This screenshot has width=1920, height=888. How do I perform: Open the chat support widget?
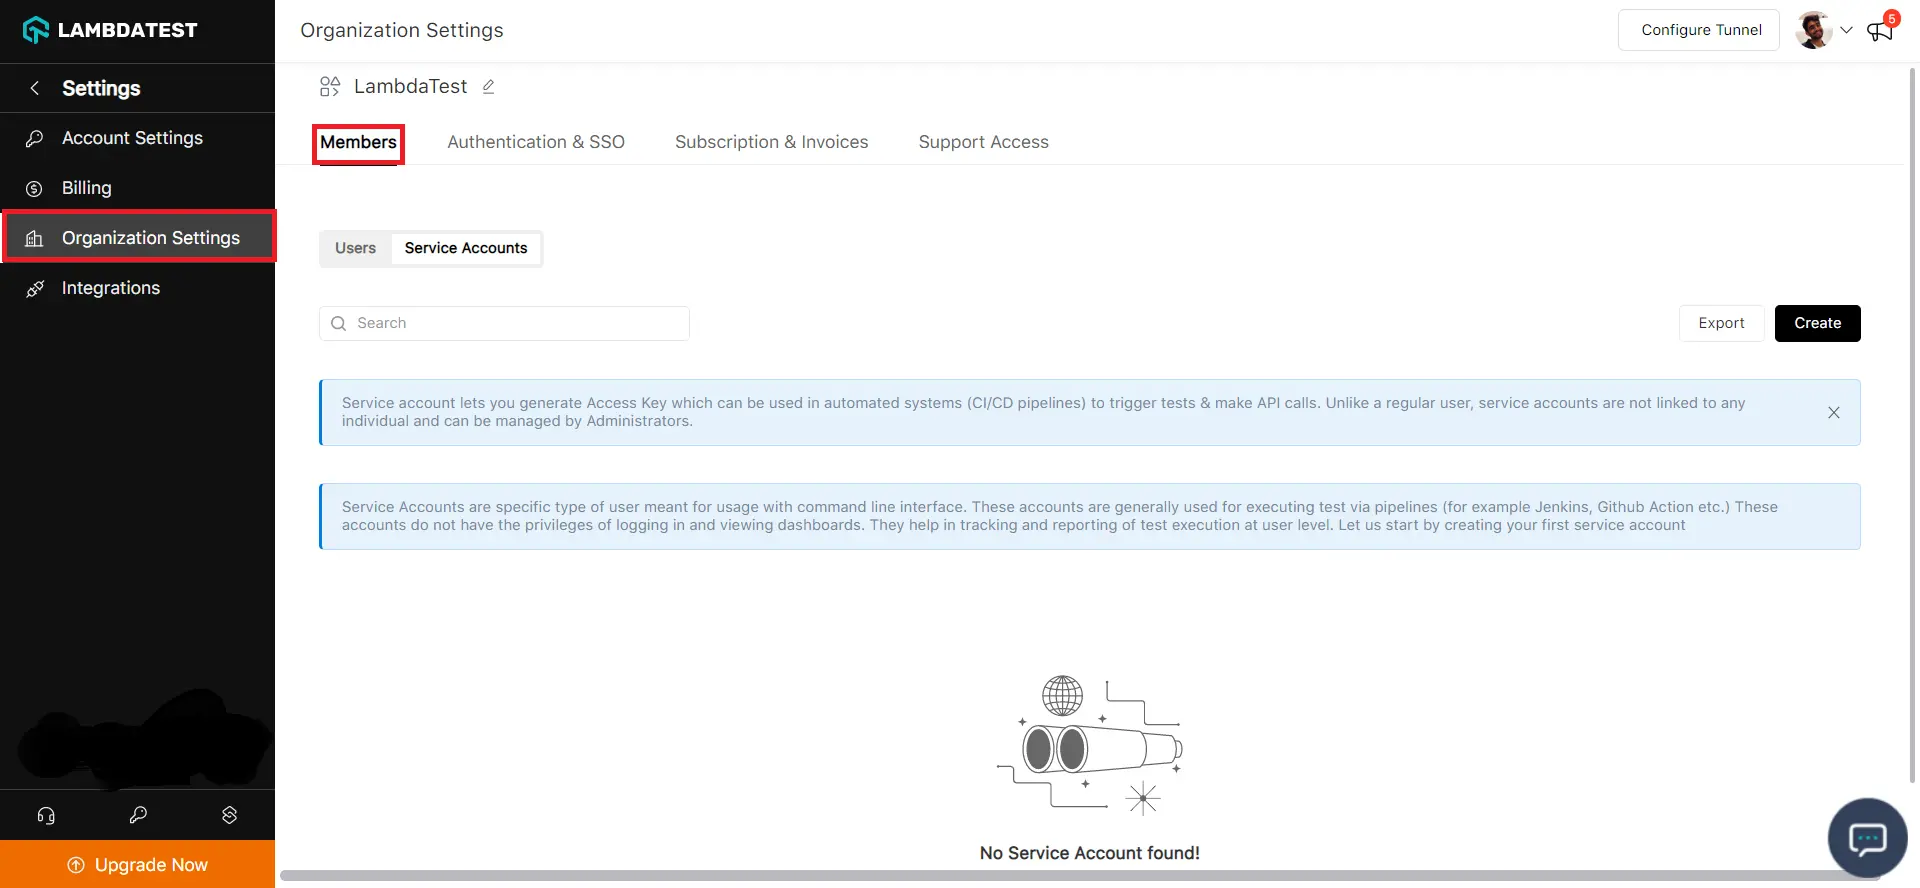pos(1866,837)
